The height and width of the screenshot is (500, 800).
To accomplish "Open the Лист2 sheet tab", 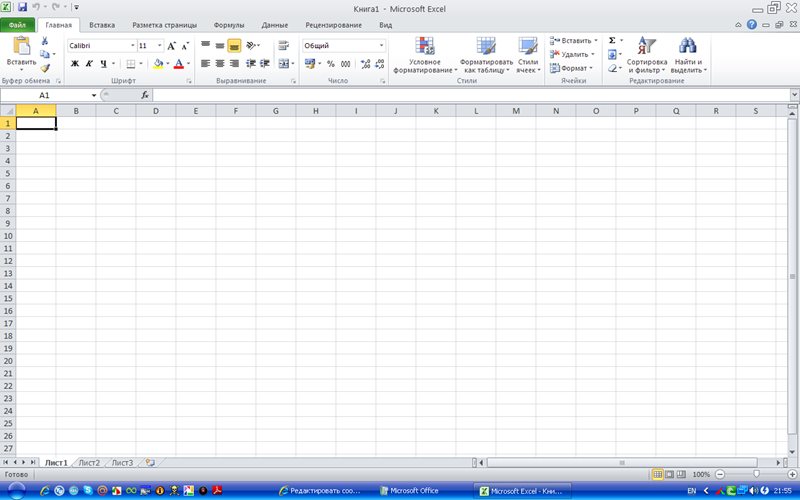I will (x=89, y=463).
